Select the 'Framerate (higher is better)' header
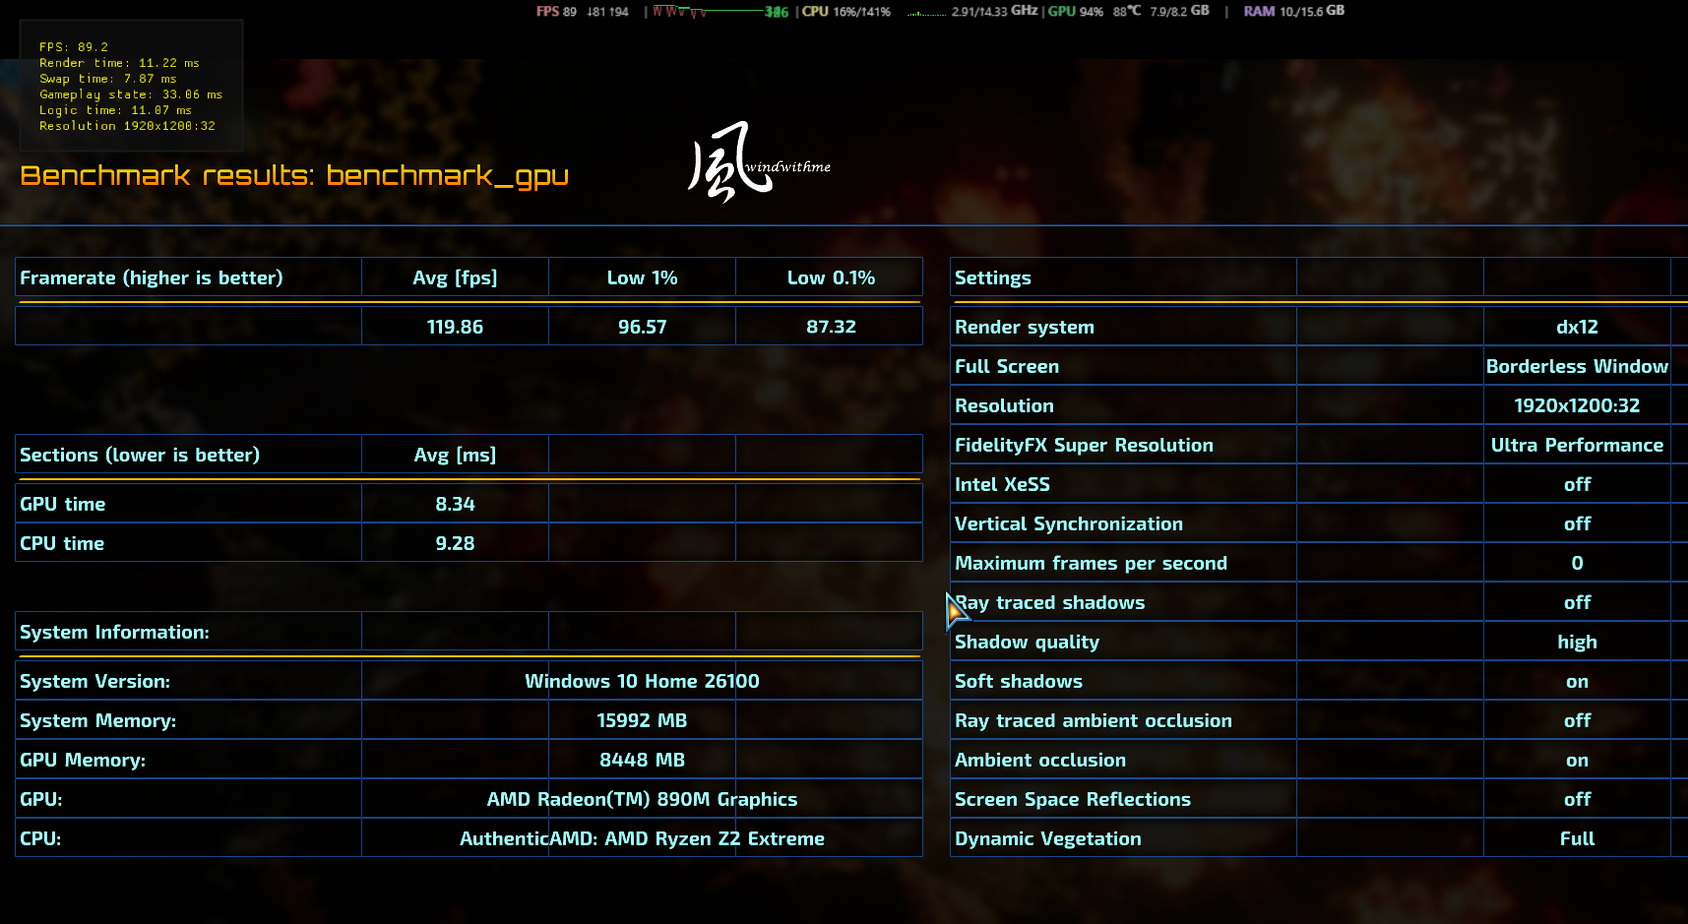This screenshot has width=1688, height=924. click(151, 278)
